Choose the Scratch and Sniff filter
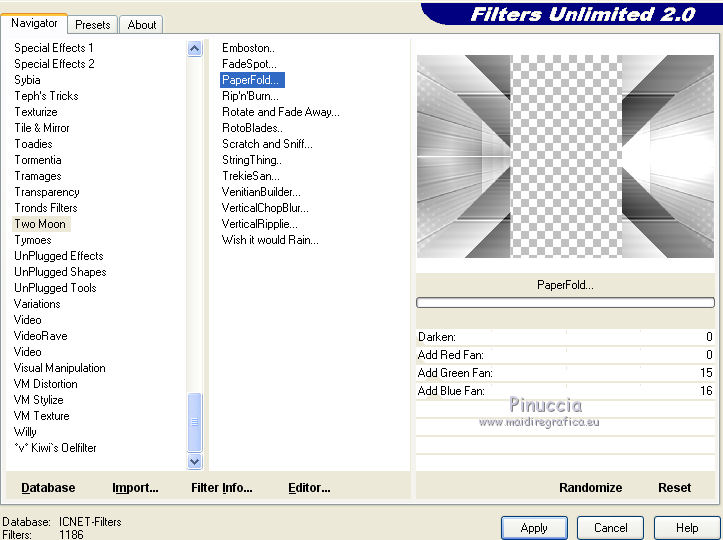The width and height of the screenshot is (723, 540). pyautogui.click(x=267, y=144)
